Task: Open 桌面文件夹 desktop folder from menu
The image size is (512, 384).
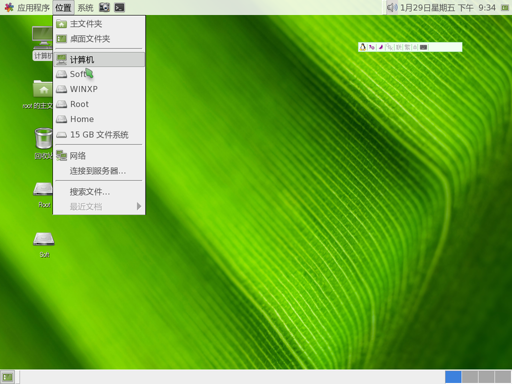Action: pyautogui.click(x=99, y=39)
